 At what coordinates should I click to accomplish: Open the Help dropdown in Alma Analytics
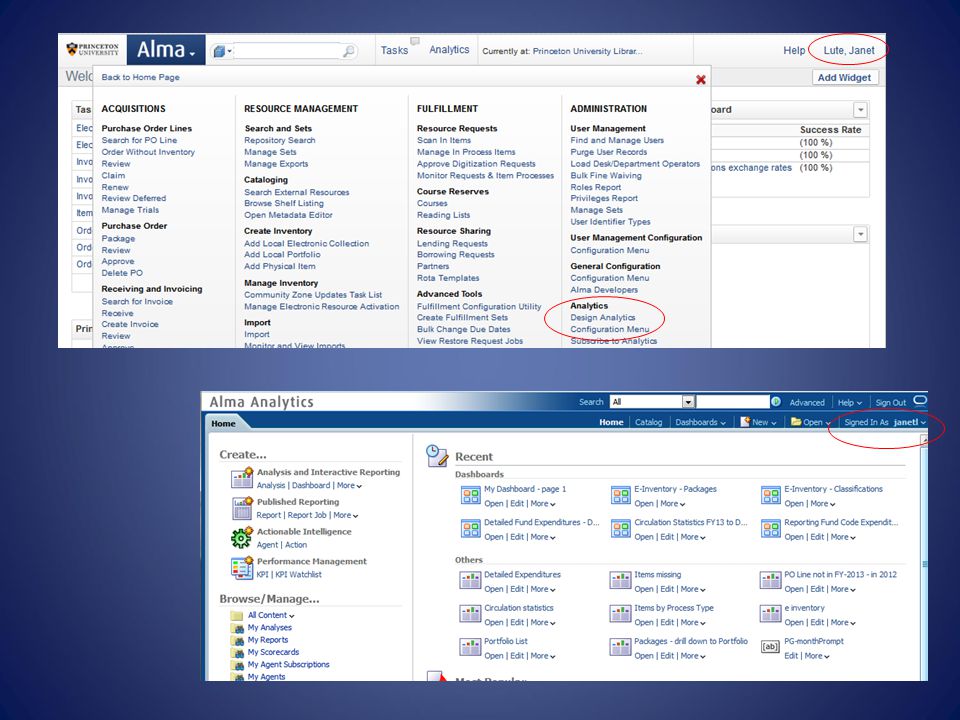[849, 403]
